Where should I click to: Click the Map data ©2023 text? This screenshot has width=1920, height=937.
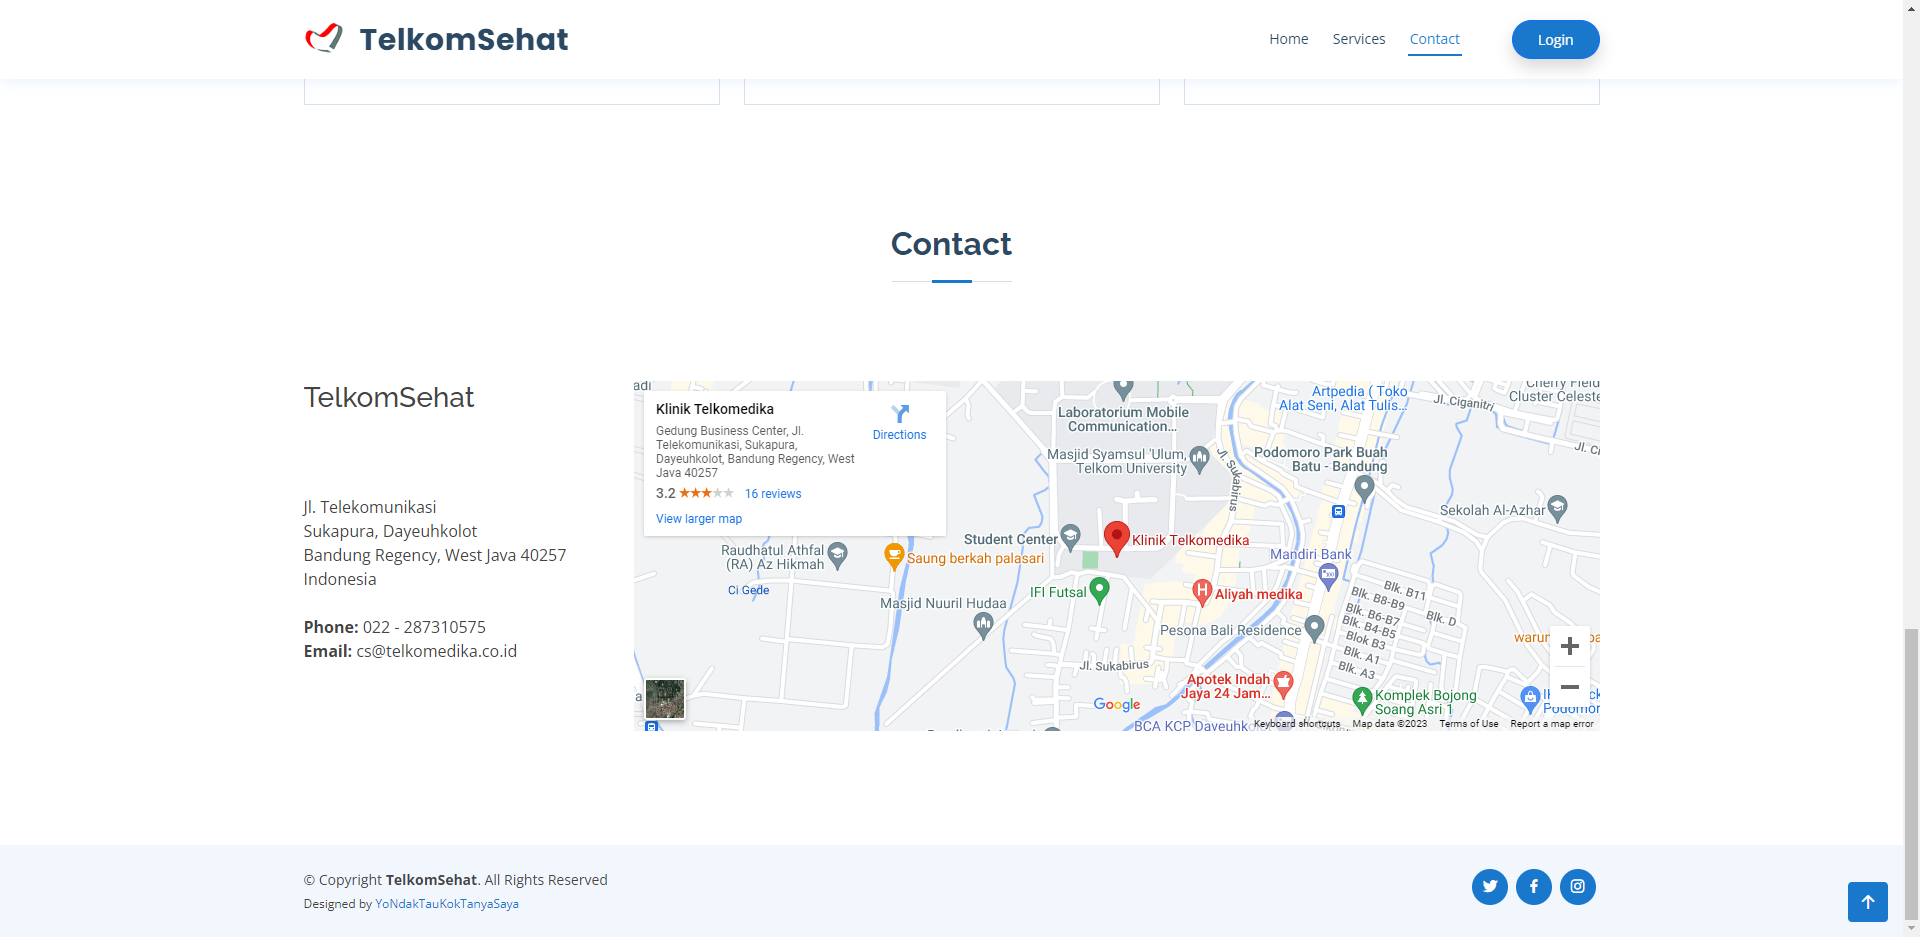pos(1390,724)
